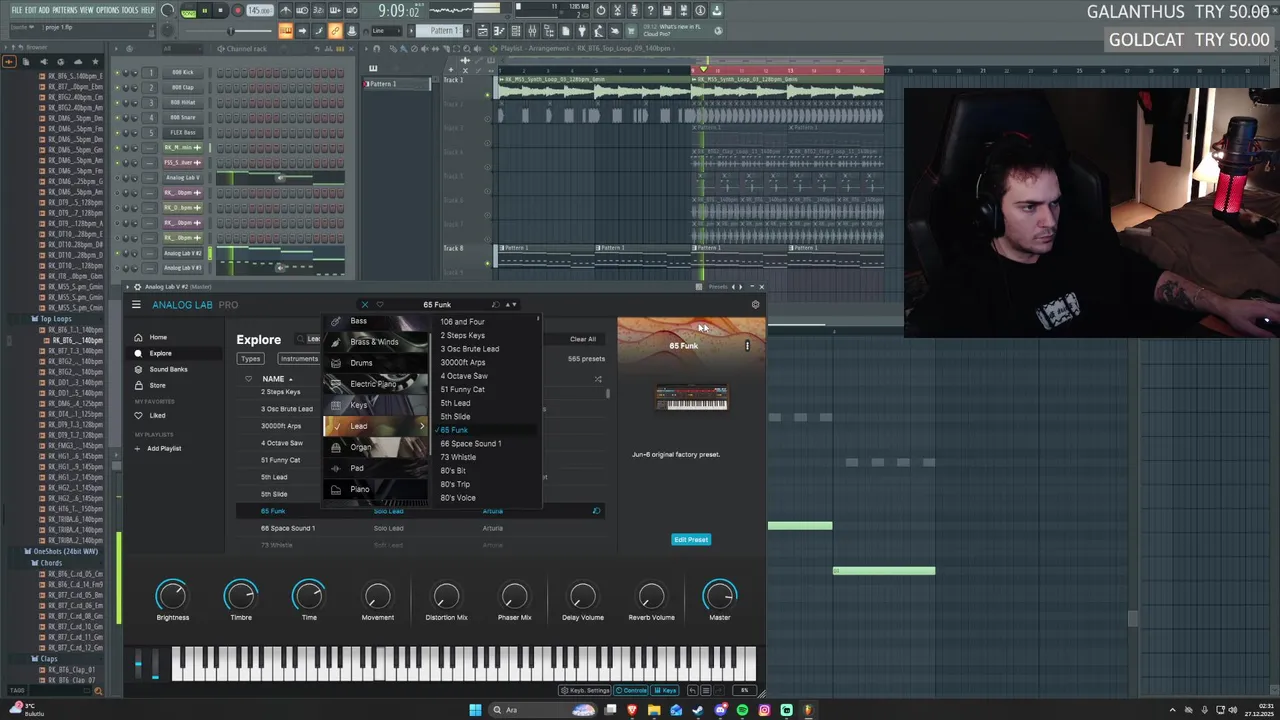Click the FL Studio pause/play button
1280x720 pixels.
point(204,11)
